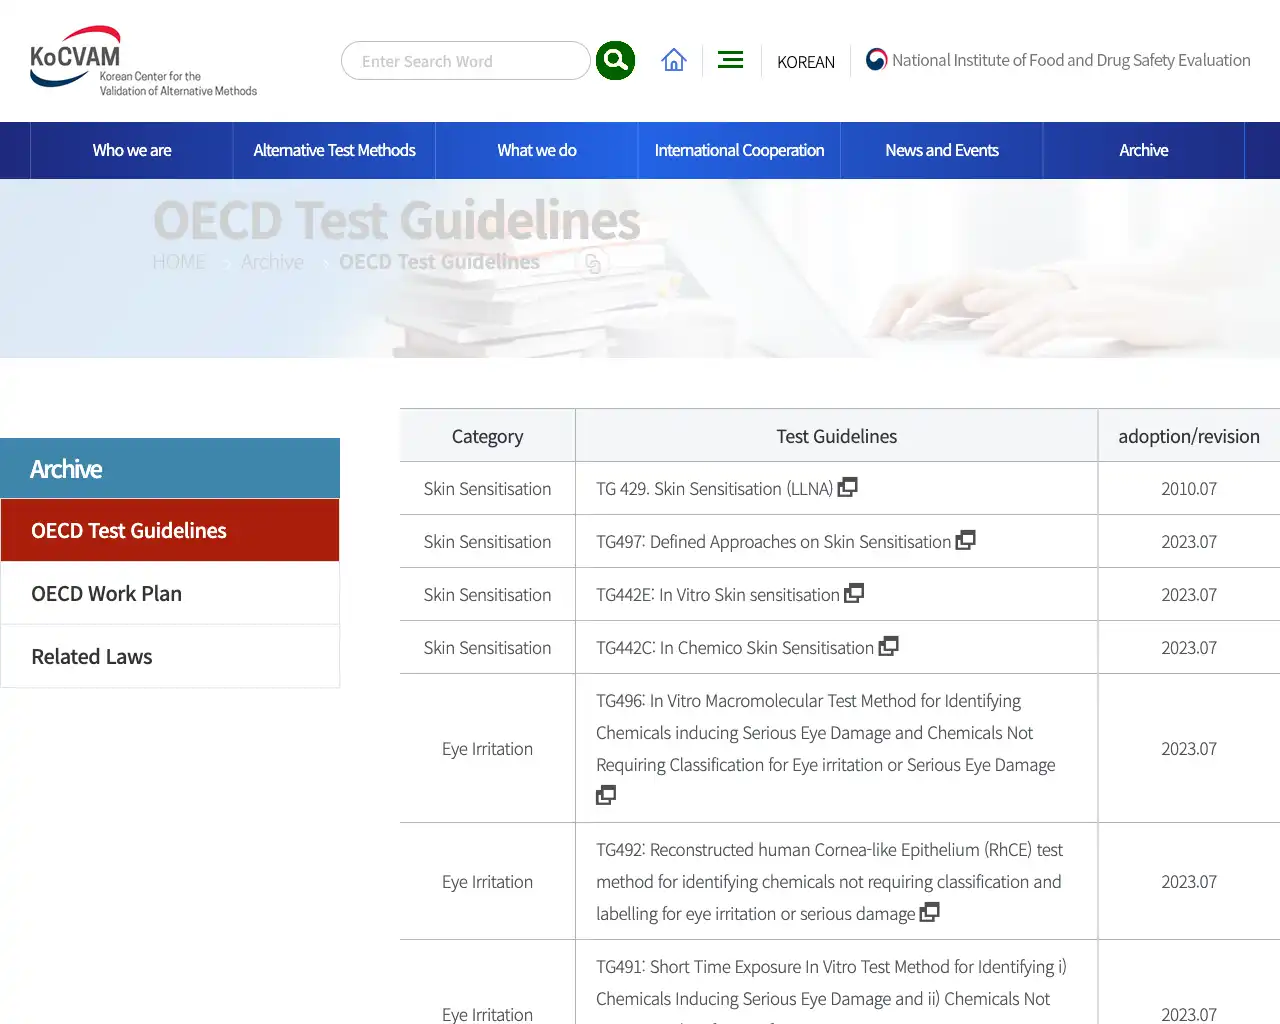This screenshot has height=1024, width=1280.
Task: Click the adoption/revision column header
Action: point(1189,436)
